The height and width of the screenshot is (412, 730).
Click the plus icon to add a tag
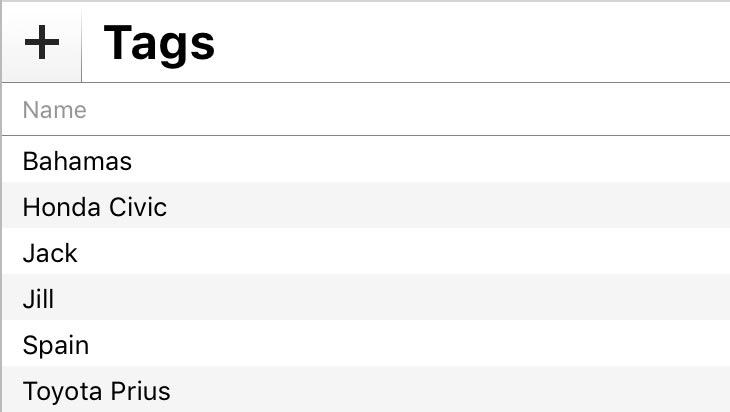click(42, 43)
